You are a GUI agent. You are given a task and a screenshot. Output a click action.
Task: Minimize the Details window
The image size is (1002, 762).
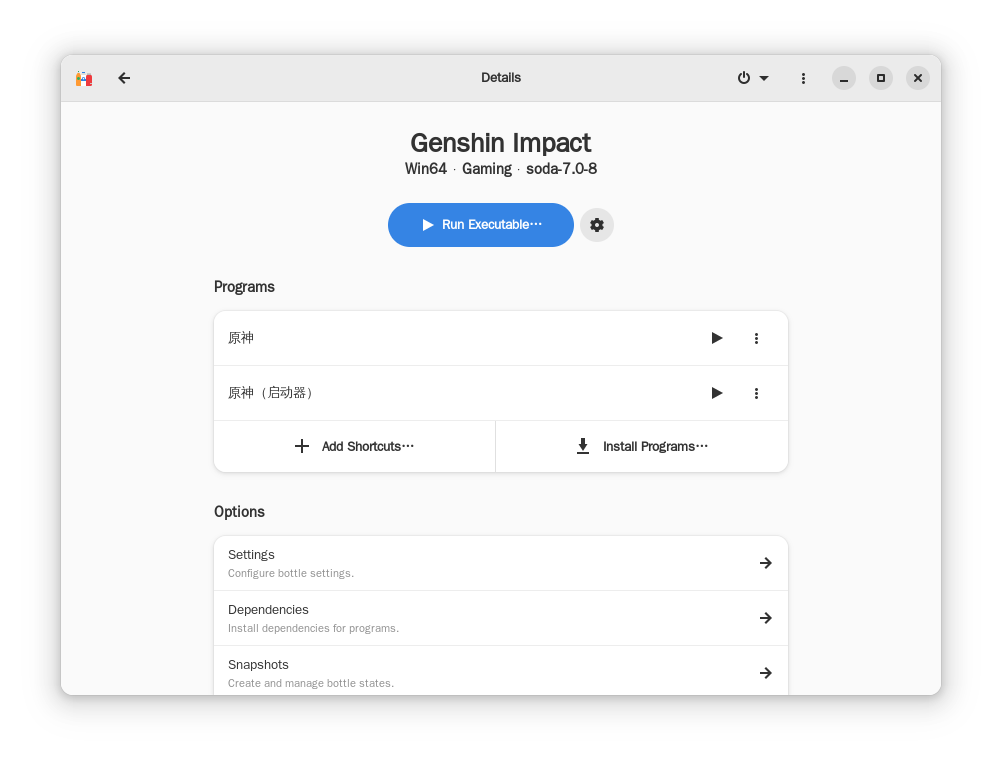(844, 78)
